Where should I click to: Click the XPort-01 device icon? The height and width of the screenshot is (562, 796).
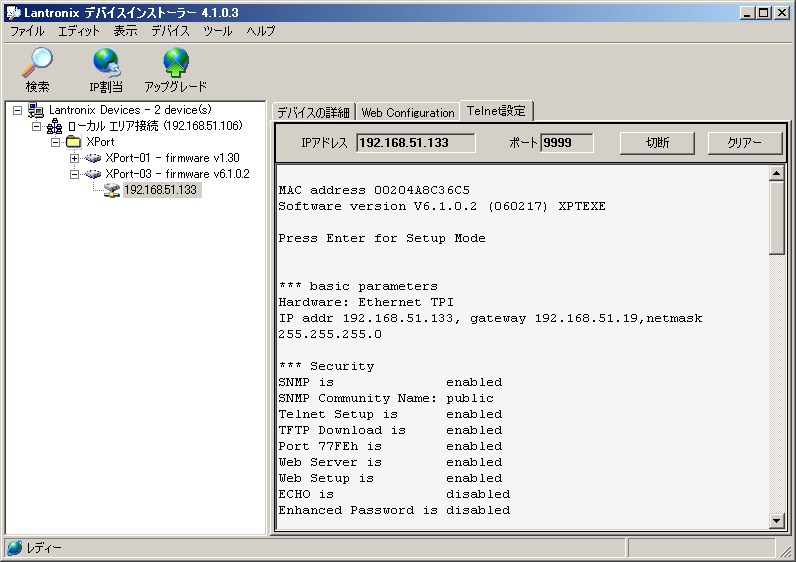click(93, 158)
